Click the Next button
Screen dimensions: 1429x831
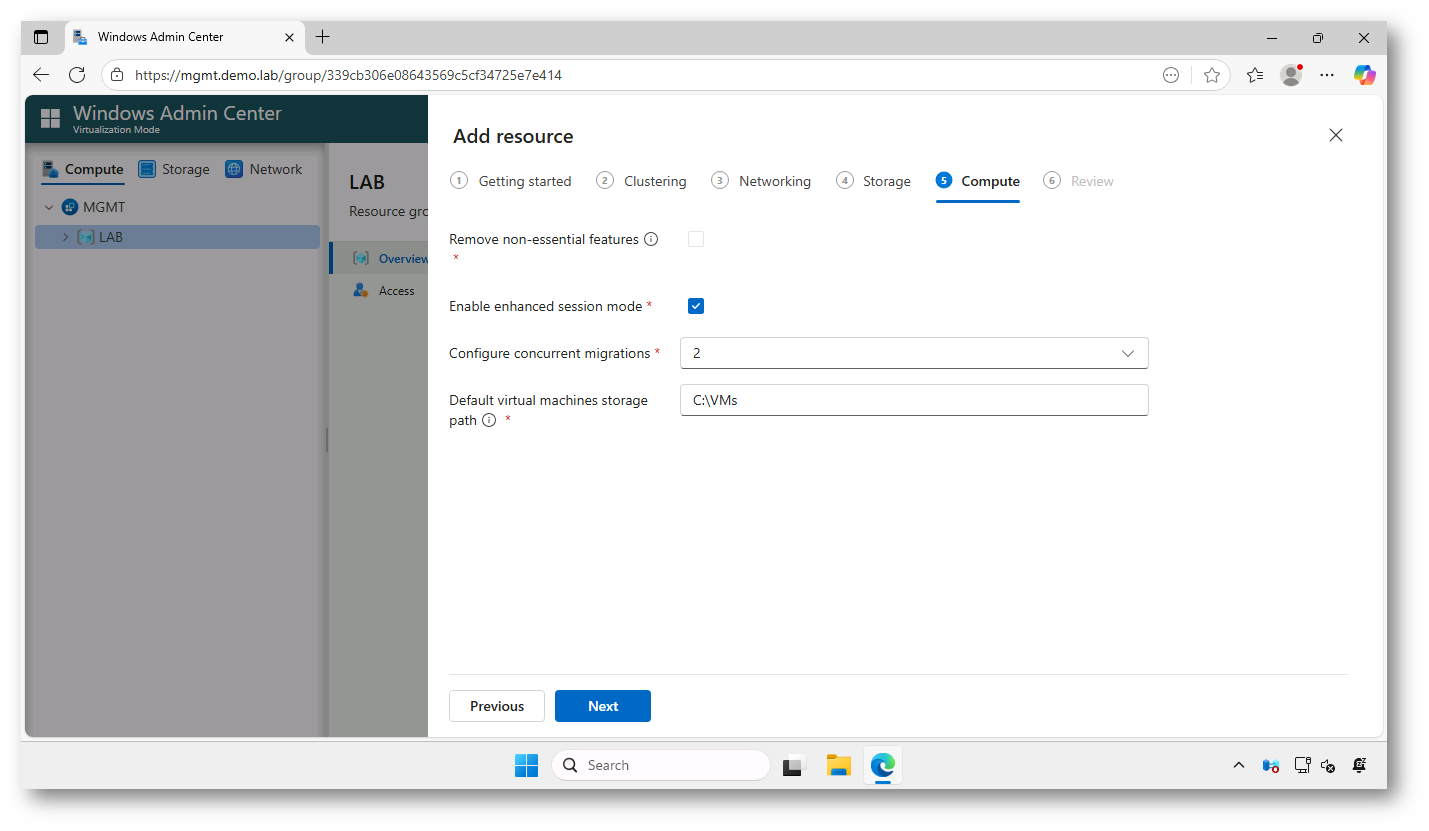(602, 706)
